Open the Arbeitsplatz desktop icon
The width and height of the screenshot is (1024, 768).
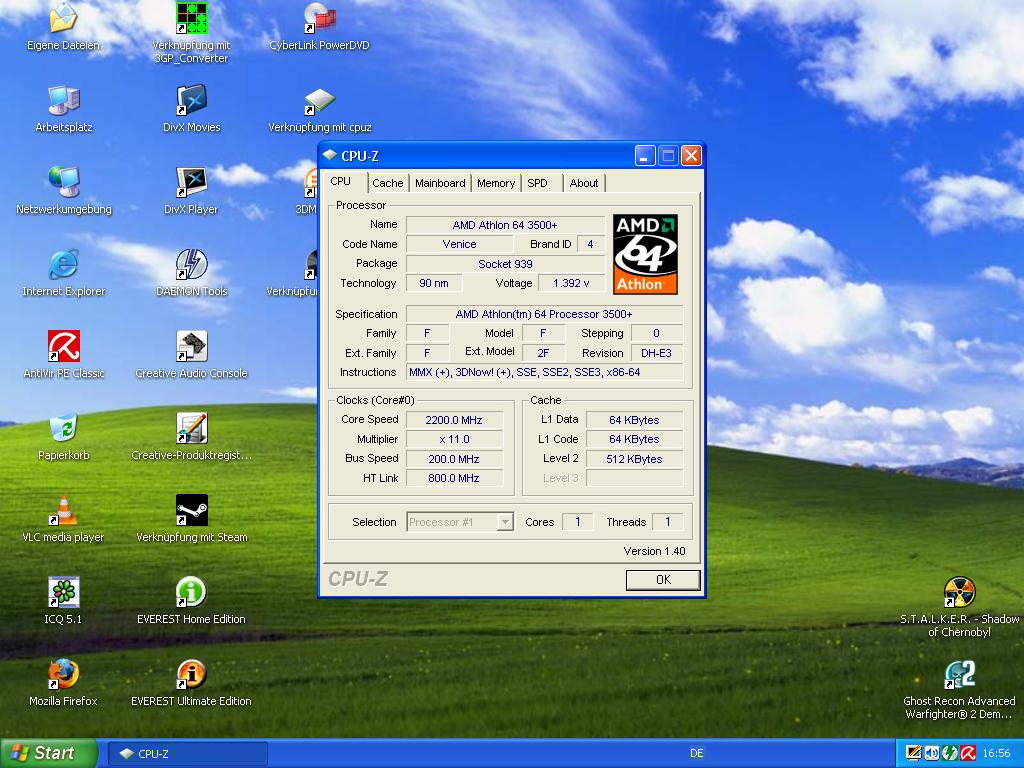63,101
